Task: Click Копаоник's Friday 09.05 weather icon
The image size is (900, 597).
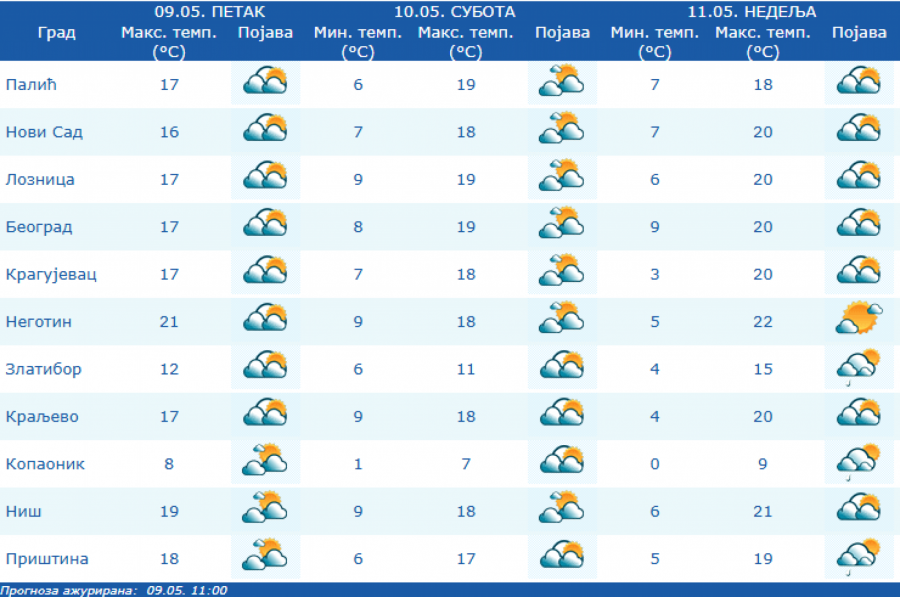Action: tap(265, 463)
